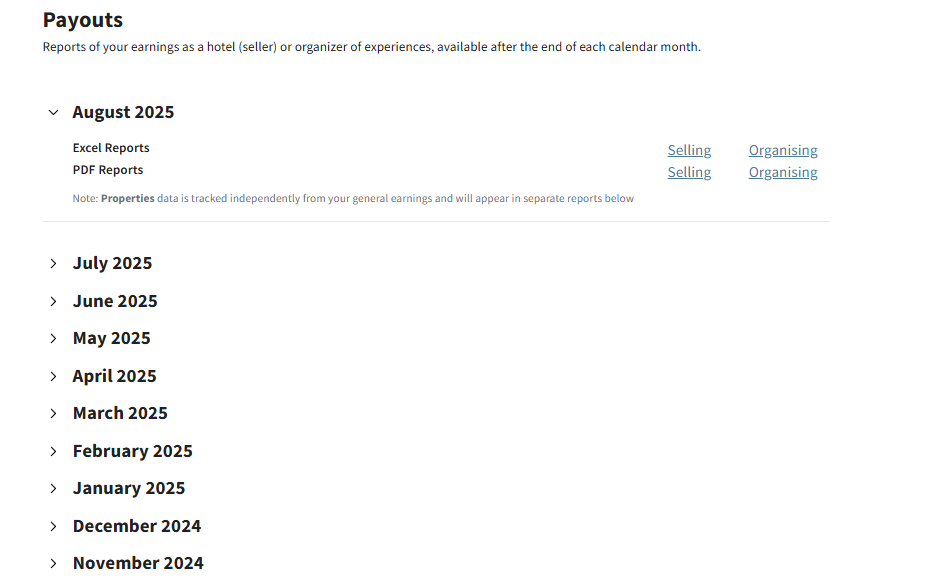Click the arrow icon next to February 2025

[53, 451]
